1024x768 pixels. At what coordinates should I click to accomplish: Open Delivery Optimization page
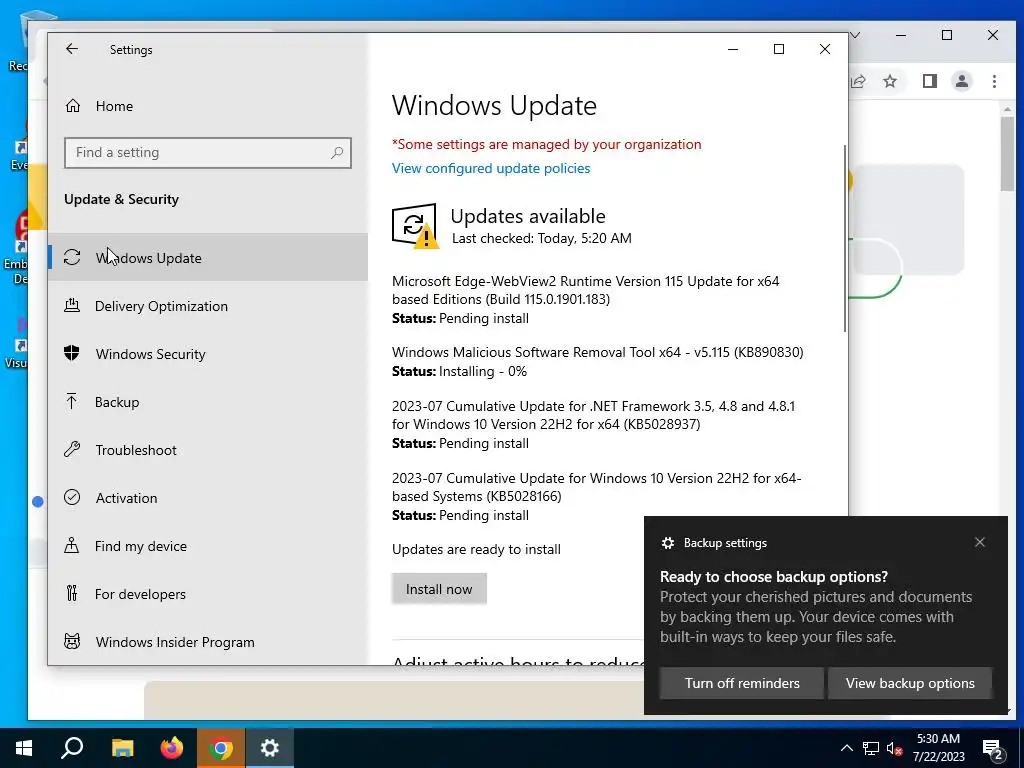pos(208,306)
